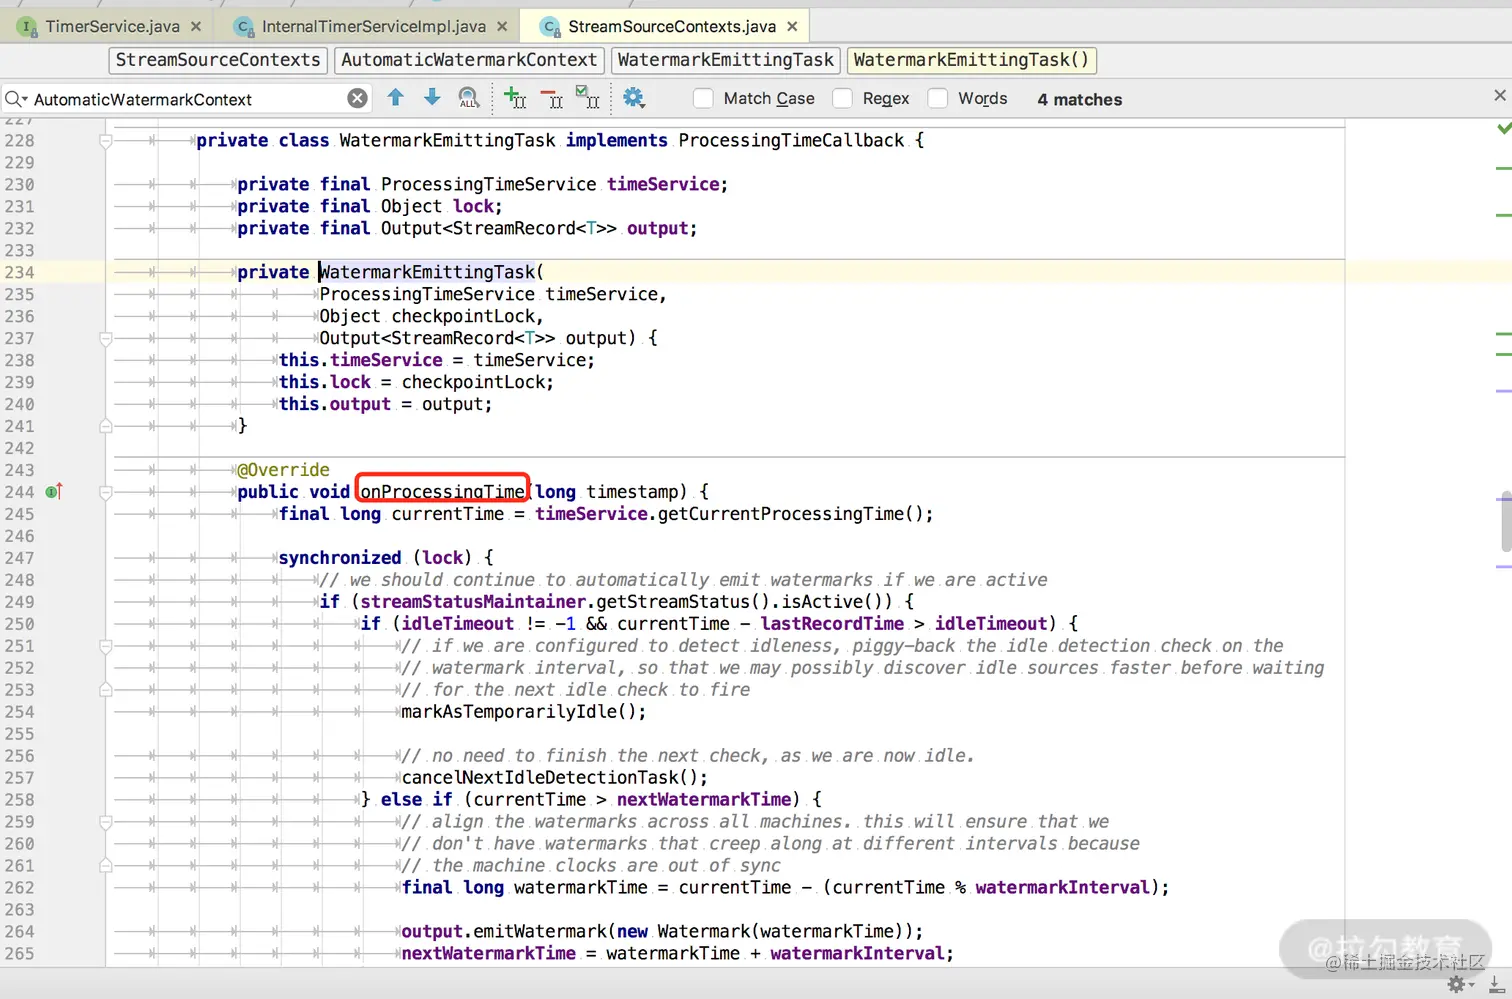Click 'watermarkInterval);' on line 262
The height and width of the screenshot is (999, 1512).
coord(1072,888)
